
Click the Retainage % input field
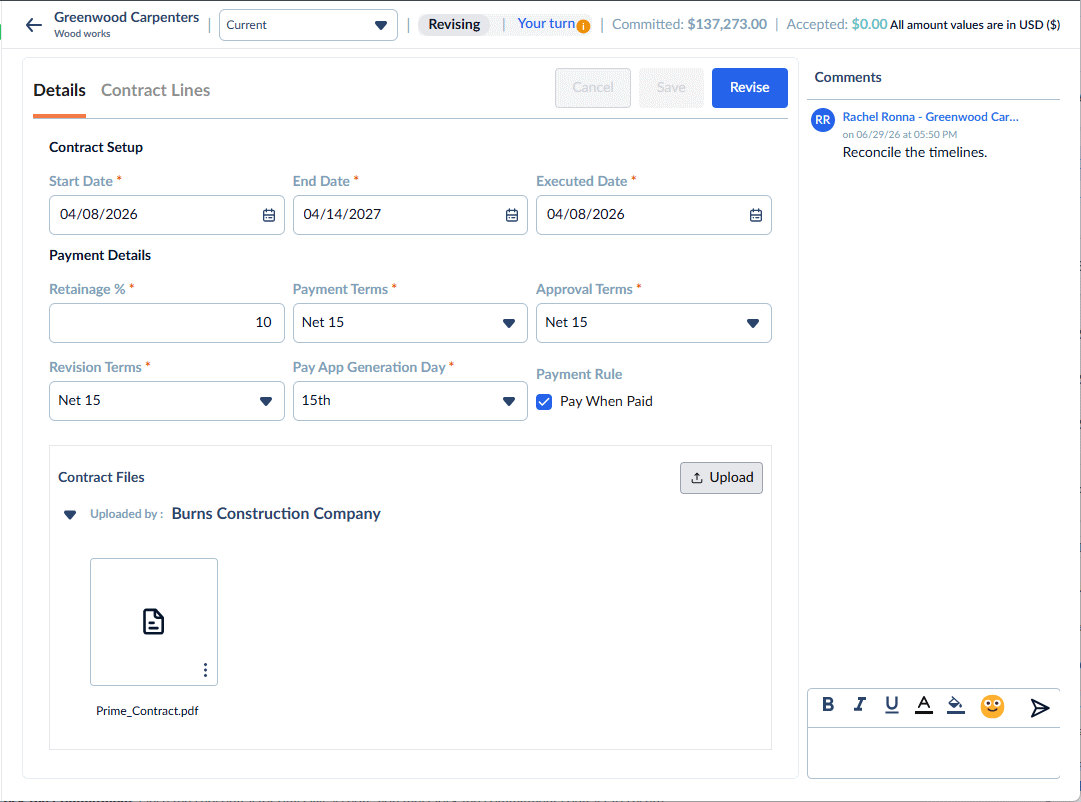(167, 323)
